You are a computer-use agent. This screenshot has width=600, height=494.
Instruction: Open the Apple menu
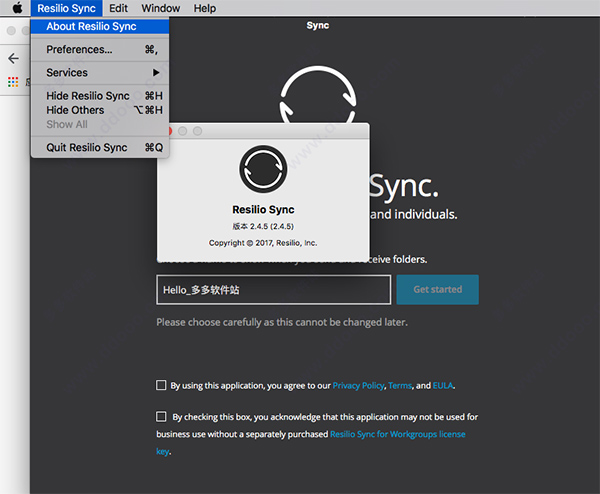(18, 8)
